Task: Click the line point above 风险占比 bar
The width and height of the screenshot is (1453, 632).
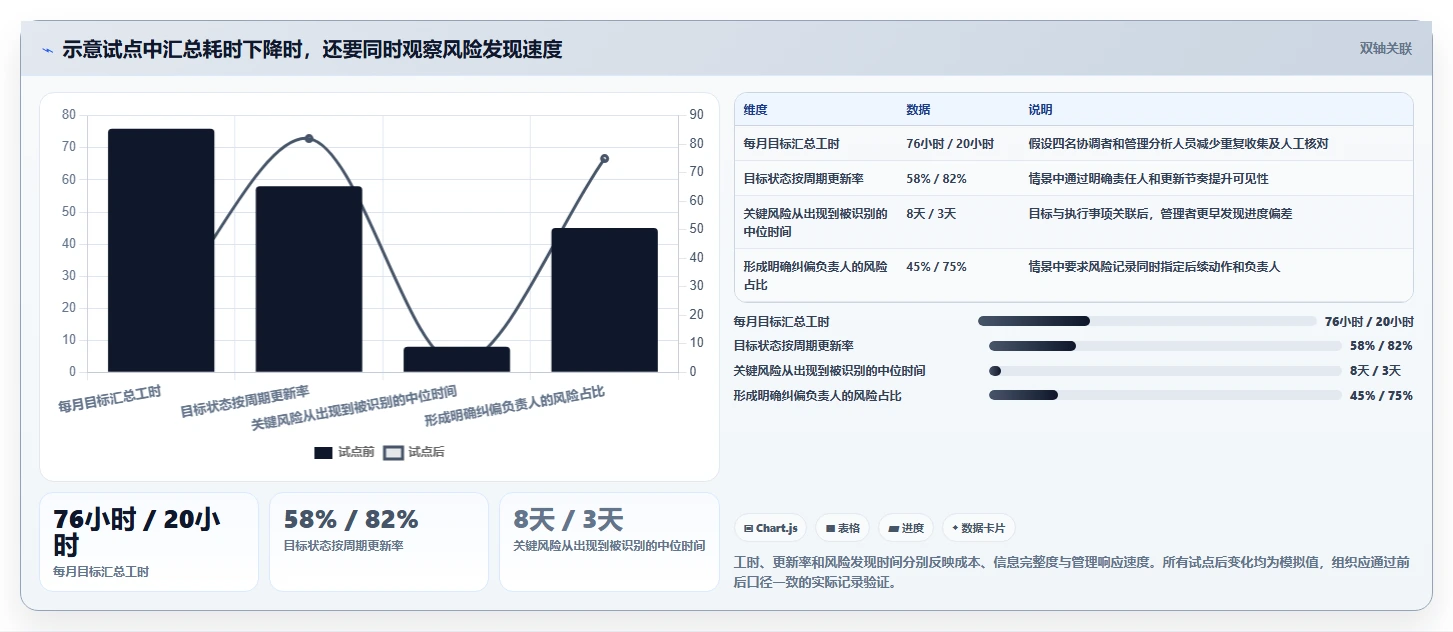Action: [x=604, y=158]
